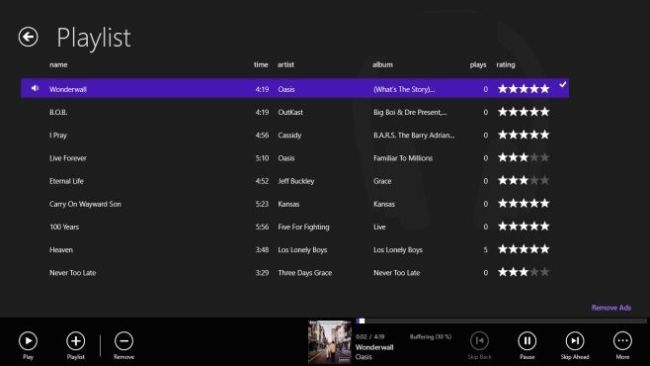This screenshot has width=650, height=366.
Task: Select the song Heaven
Action: [61, 250]
